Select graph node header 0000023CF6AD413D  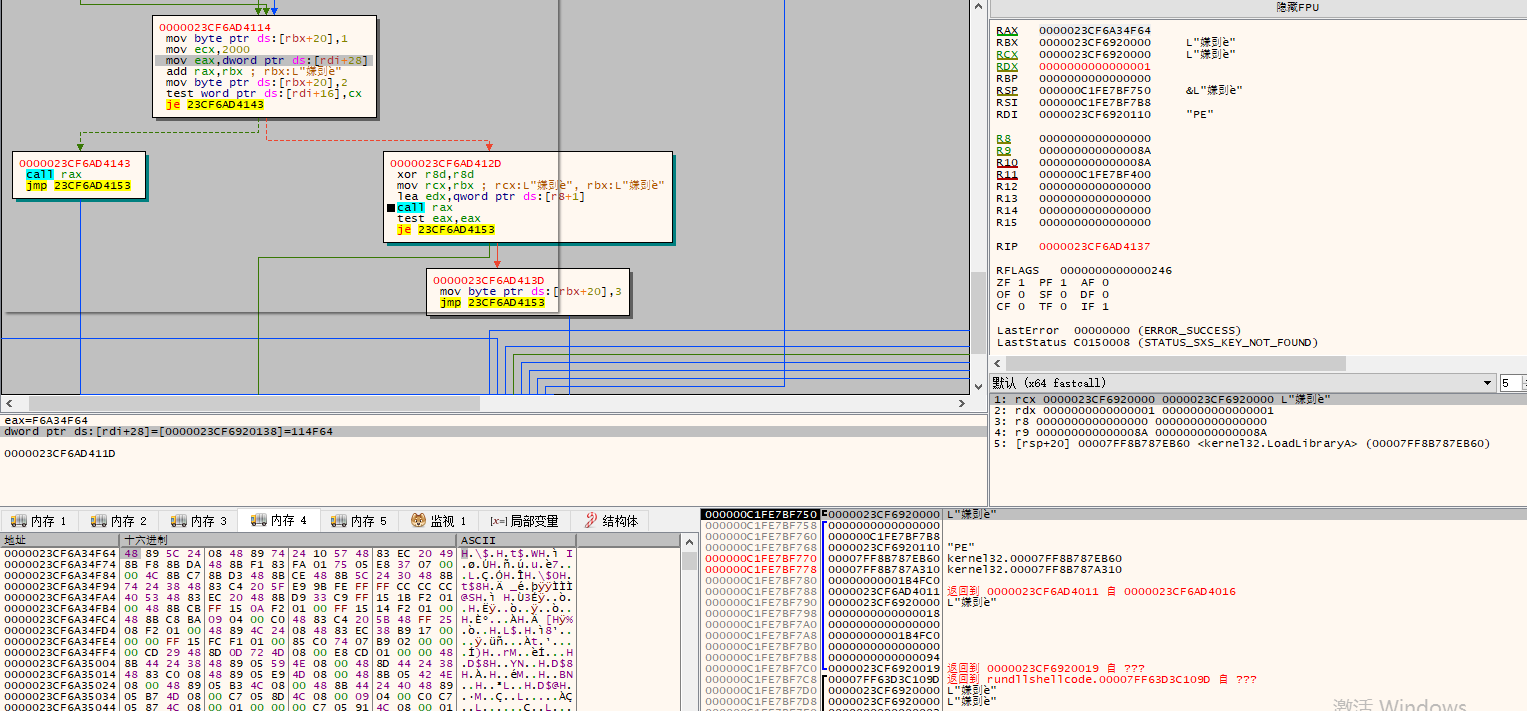(x=488, y=280)
